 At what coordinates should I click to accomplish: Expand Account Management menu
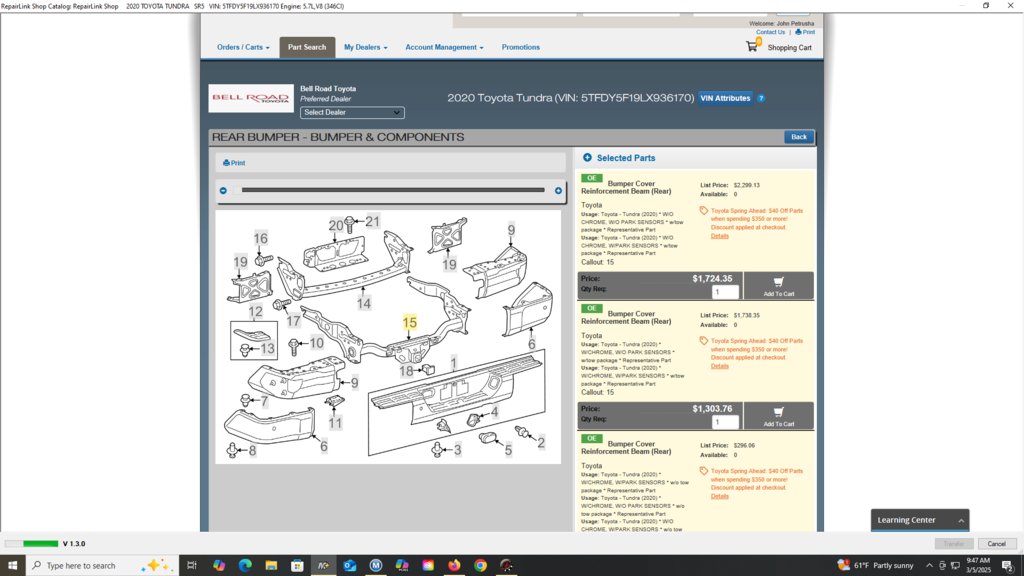[x=444, y=47]
